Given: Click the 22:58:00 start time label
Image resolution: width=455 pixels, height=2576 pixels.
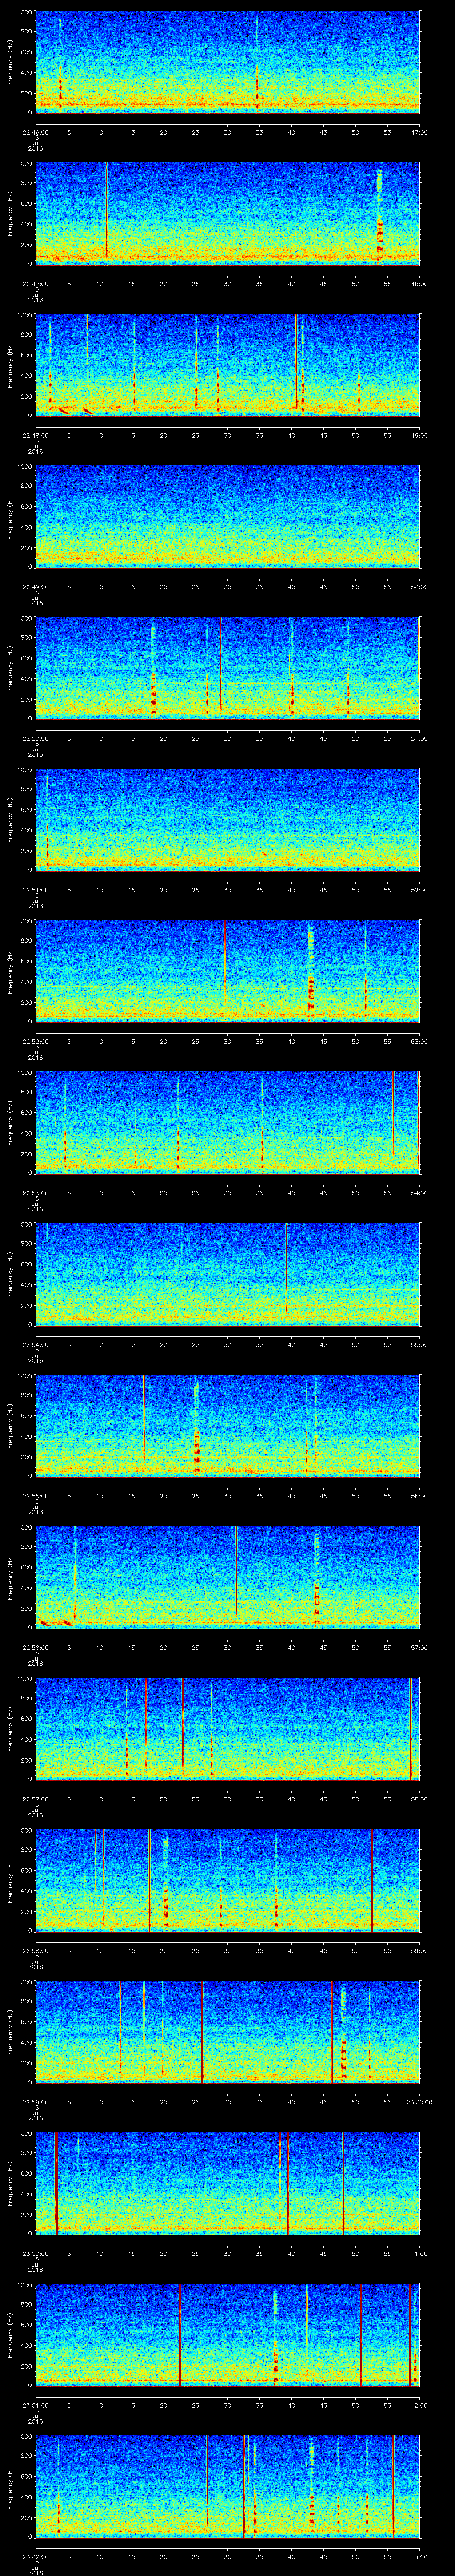Looking at the screenshot, I should tap(35, 1950).
